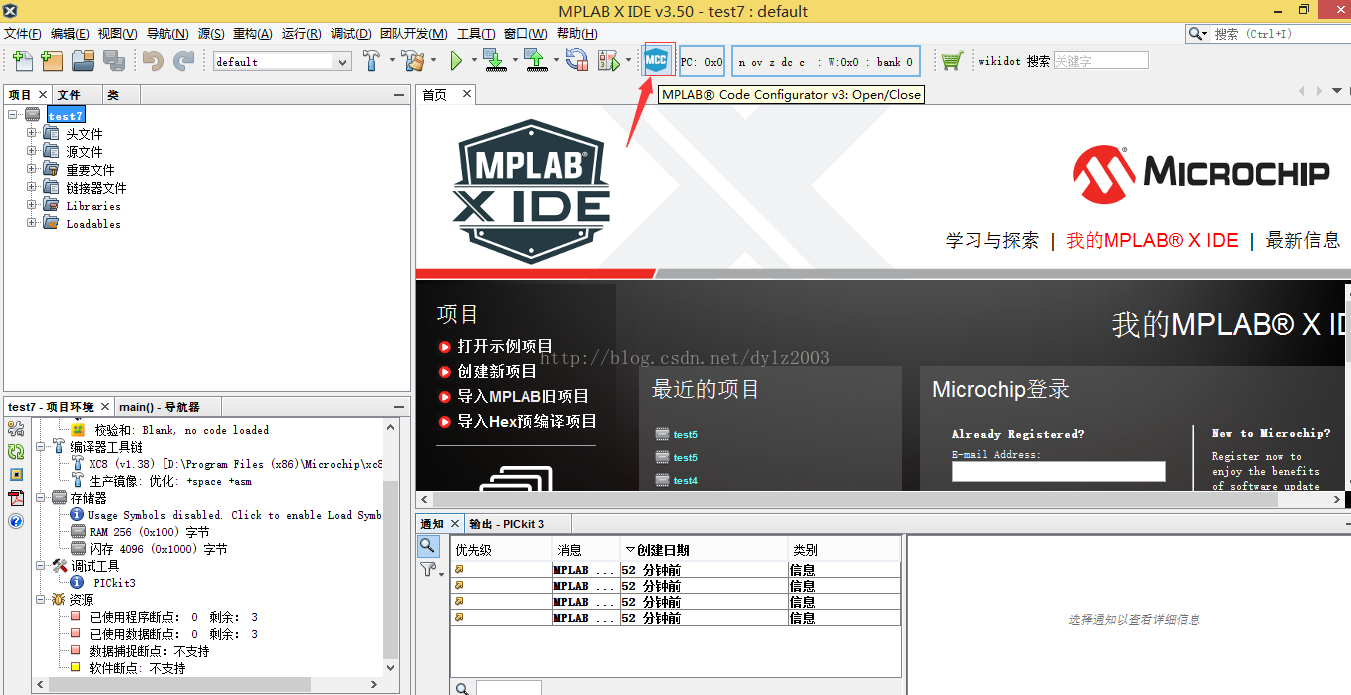Open the 调试(D) menu
1351x695 pixels.
pos(351,34)
